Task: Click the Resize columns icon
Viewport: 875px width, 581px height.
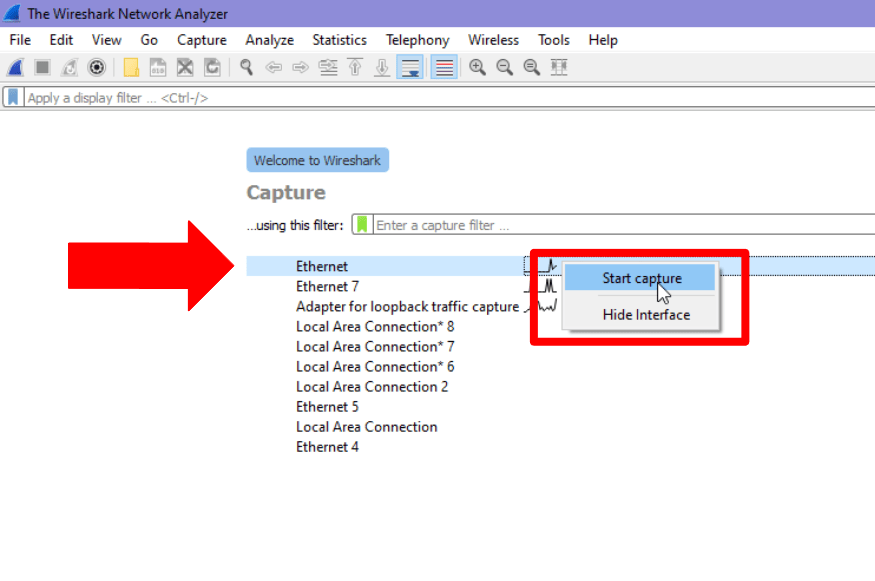Action: 559,68
